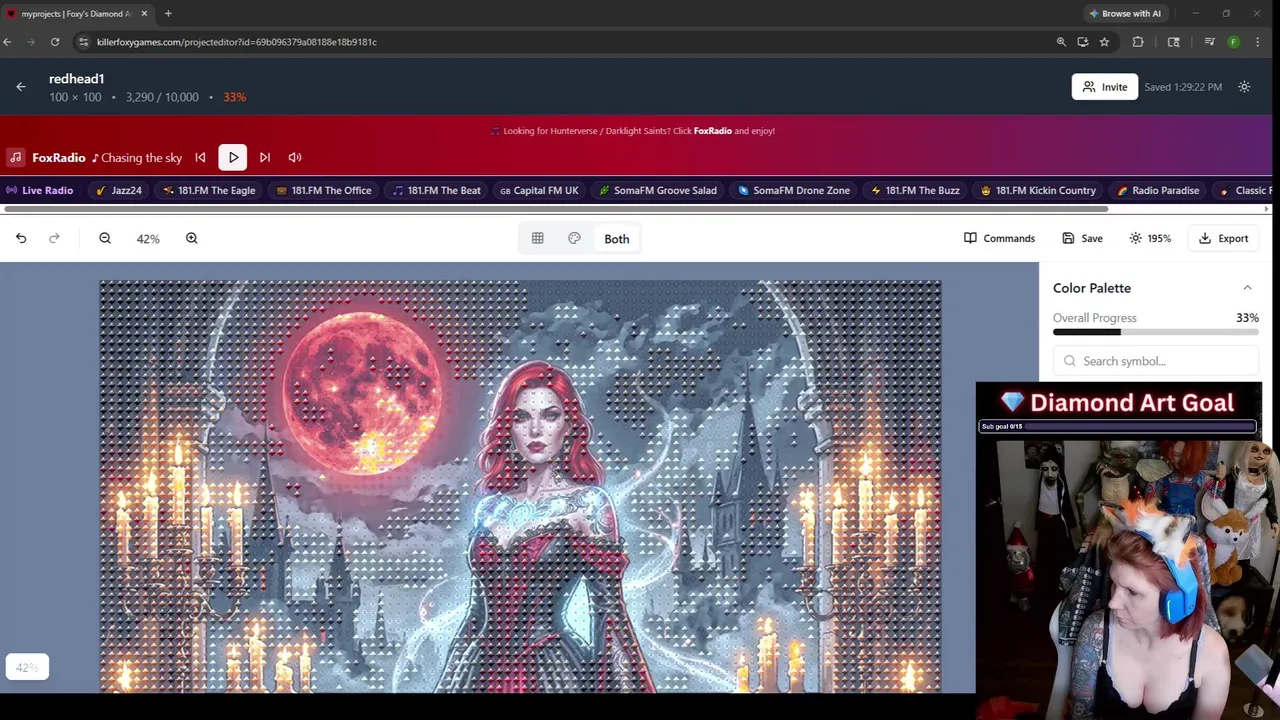
Task: Open the browser media control icon
Action: click(1209, 42)
